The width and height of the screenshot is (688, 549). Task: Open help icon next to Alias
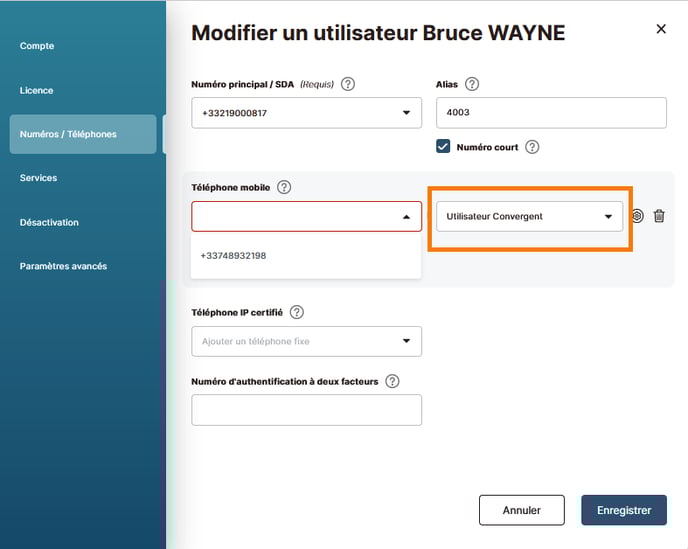pos(472,84)
